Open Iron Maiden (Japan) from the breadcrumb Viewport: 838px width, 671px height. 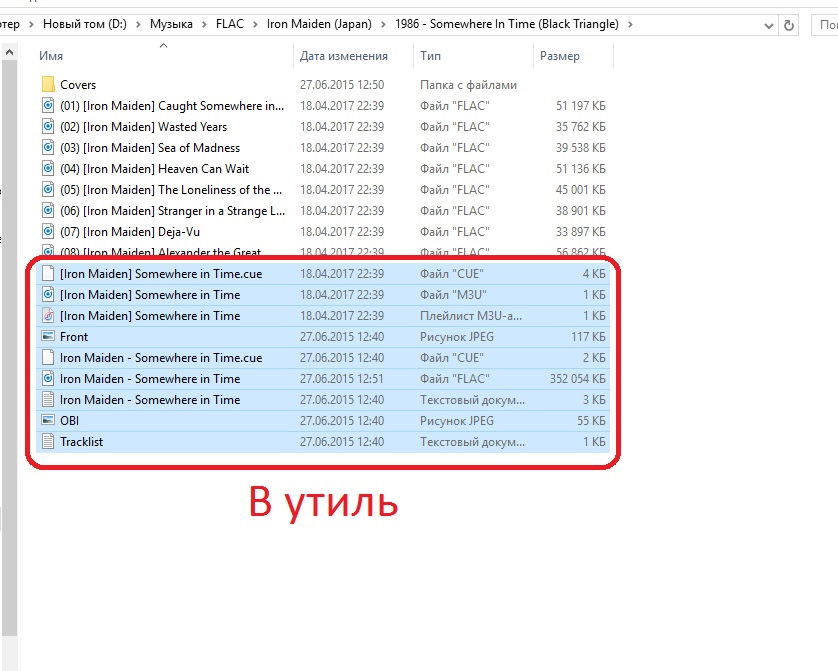[319, 24]
